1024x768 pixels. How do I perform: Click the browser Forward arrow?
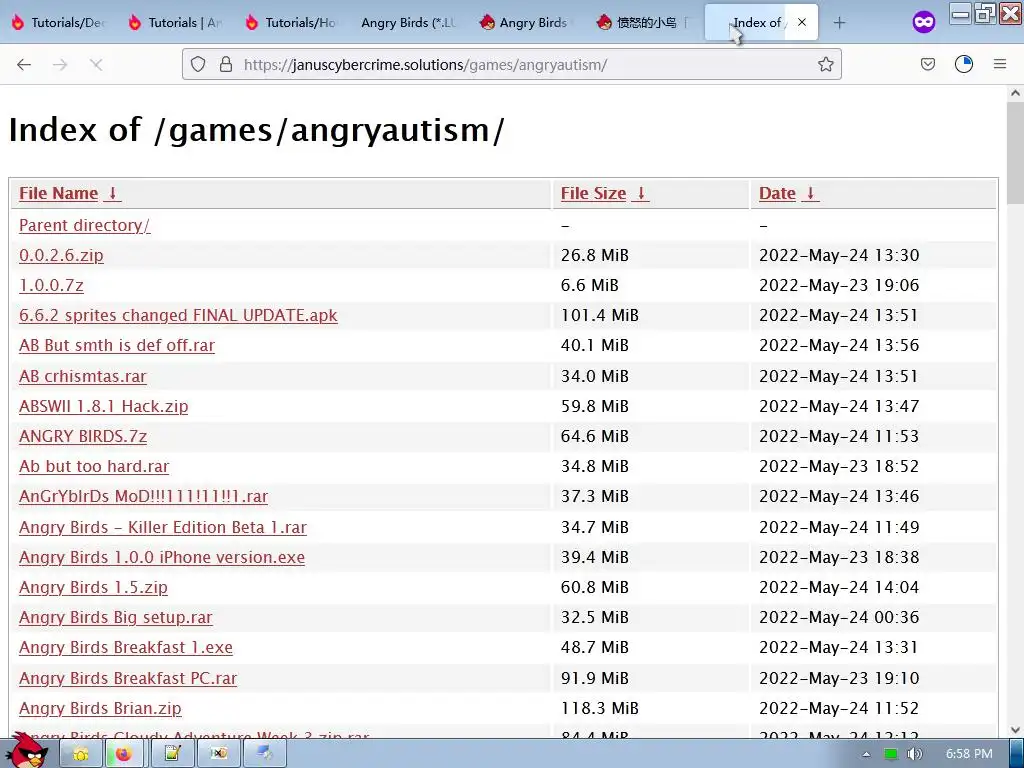click(60, 64)
